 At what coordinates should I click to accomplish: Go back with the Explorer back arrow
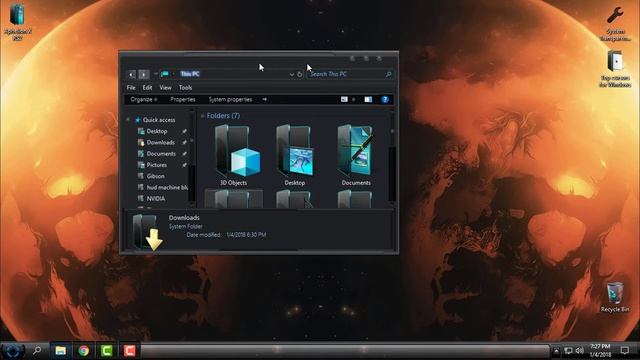(x=131, y=74)
